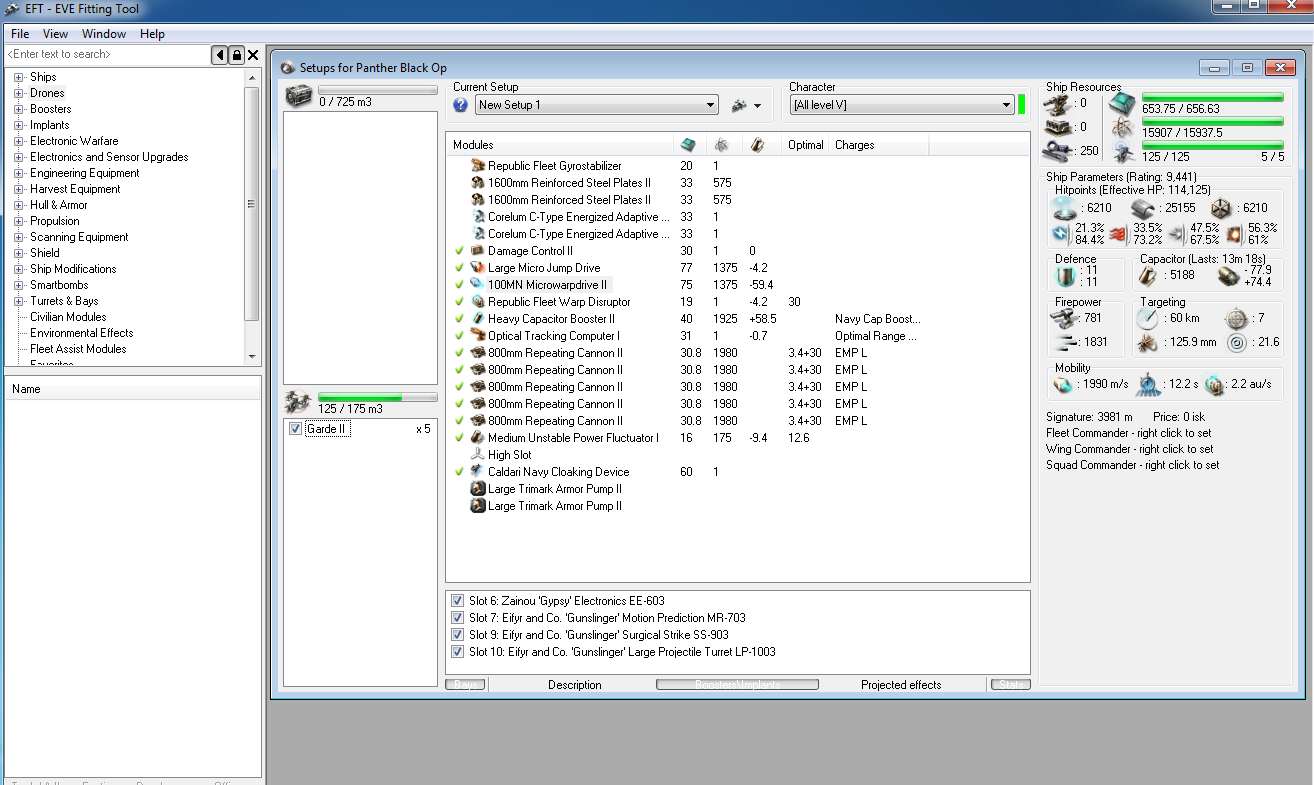The width and height of the screenshot is (1314, 785).
Task: Click the Stats button
Action: coord(1010,685)
